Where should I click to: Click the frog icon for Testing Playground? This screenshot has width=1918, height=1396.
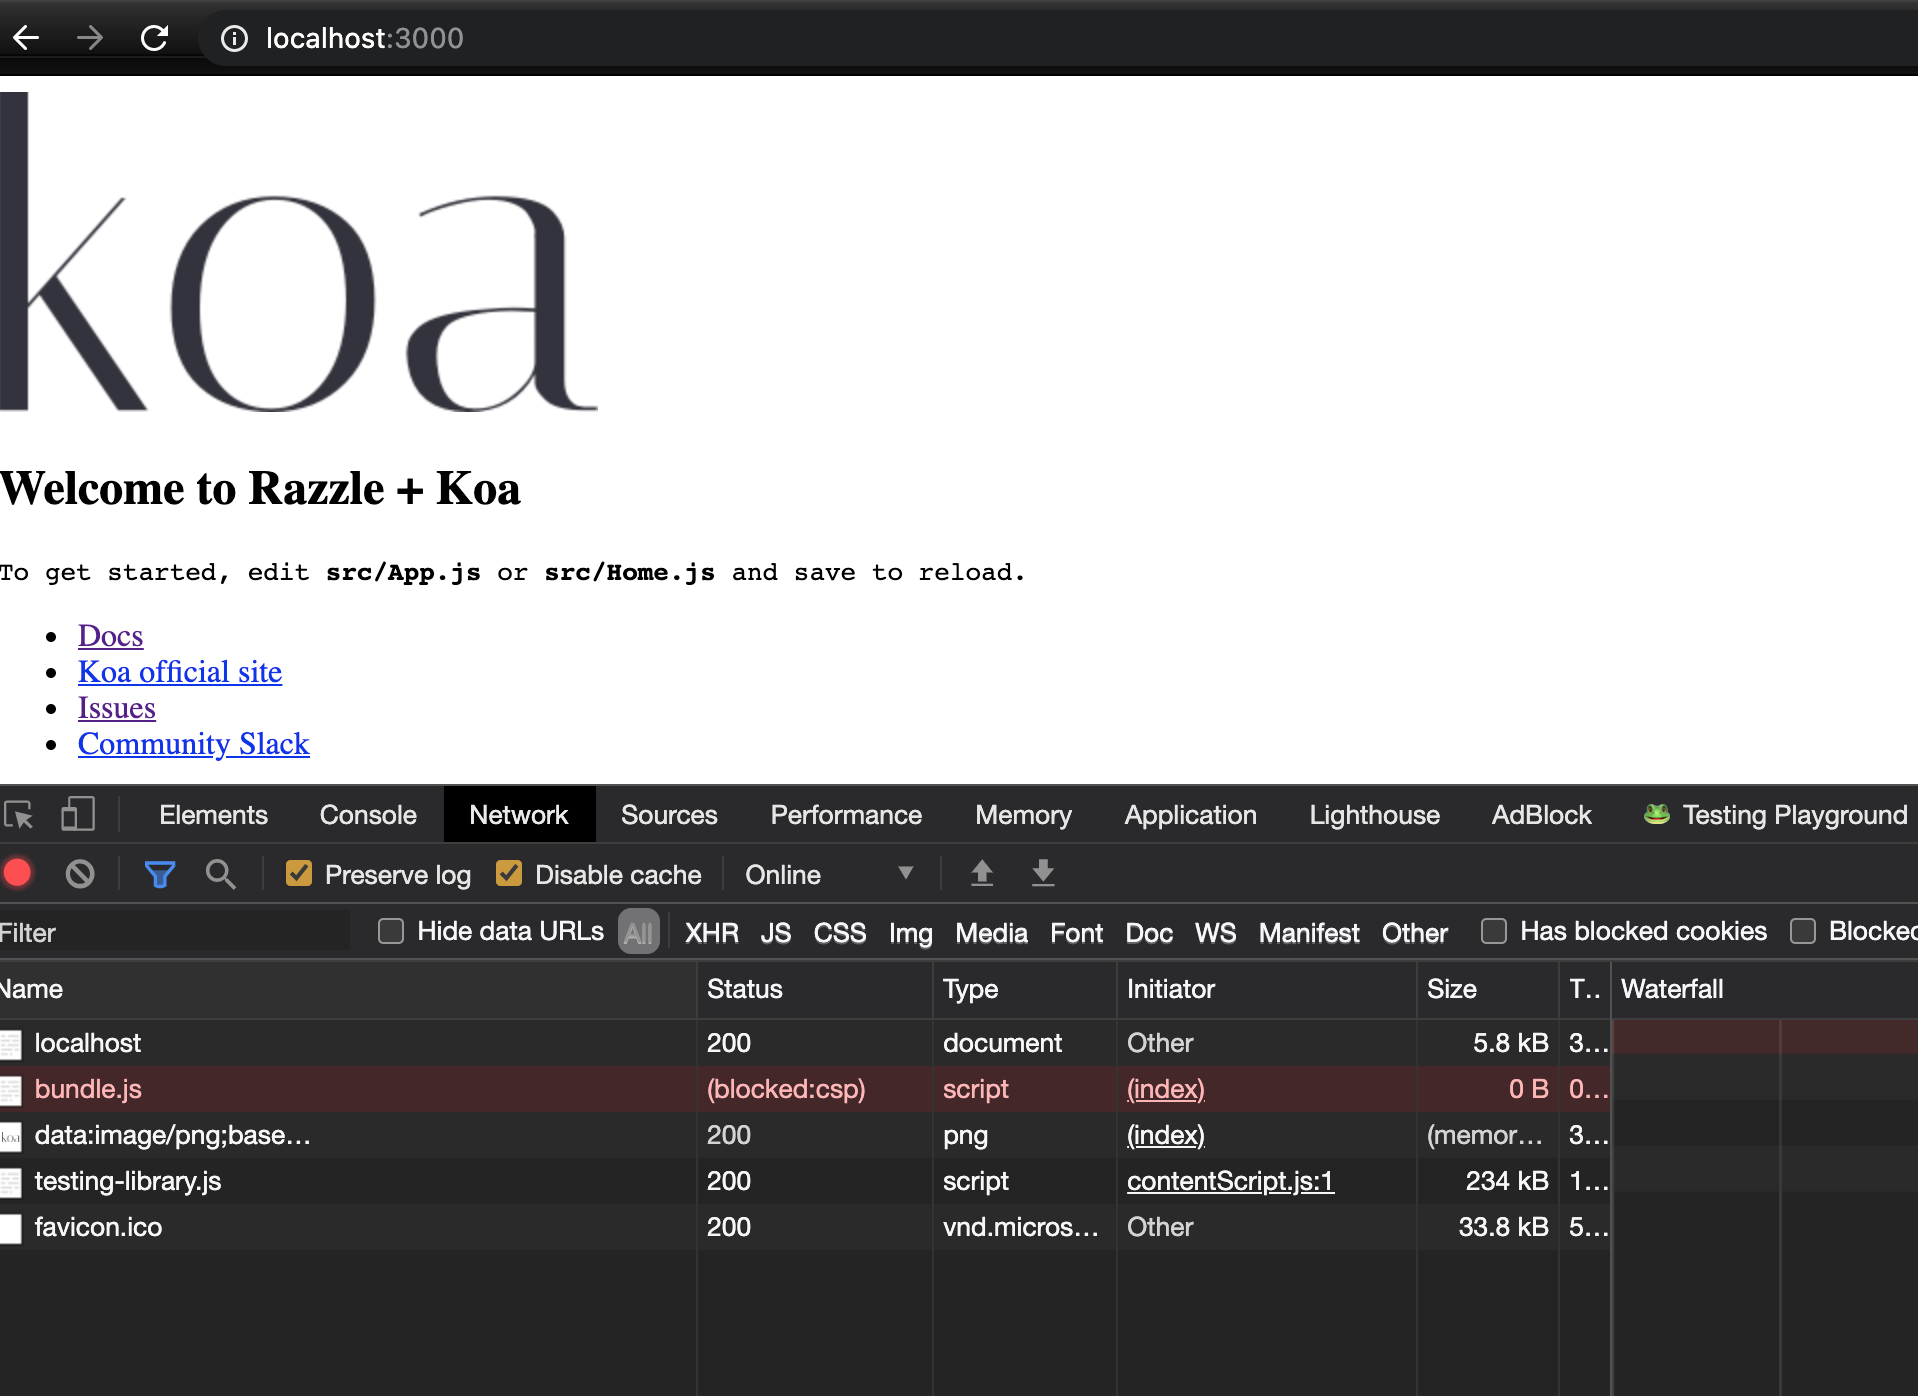tap(1656, 814)
